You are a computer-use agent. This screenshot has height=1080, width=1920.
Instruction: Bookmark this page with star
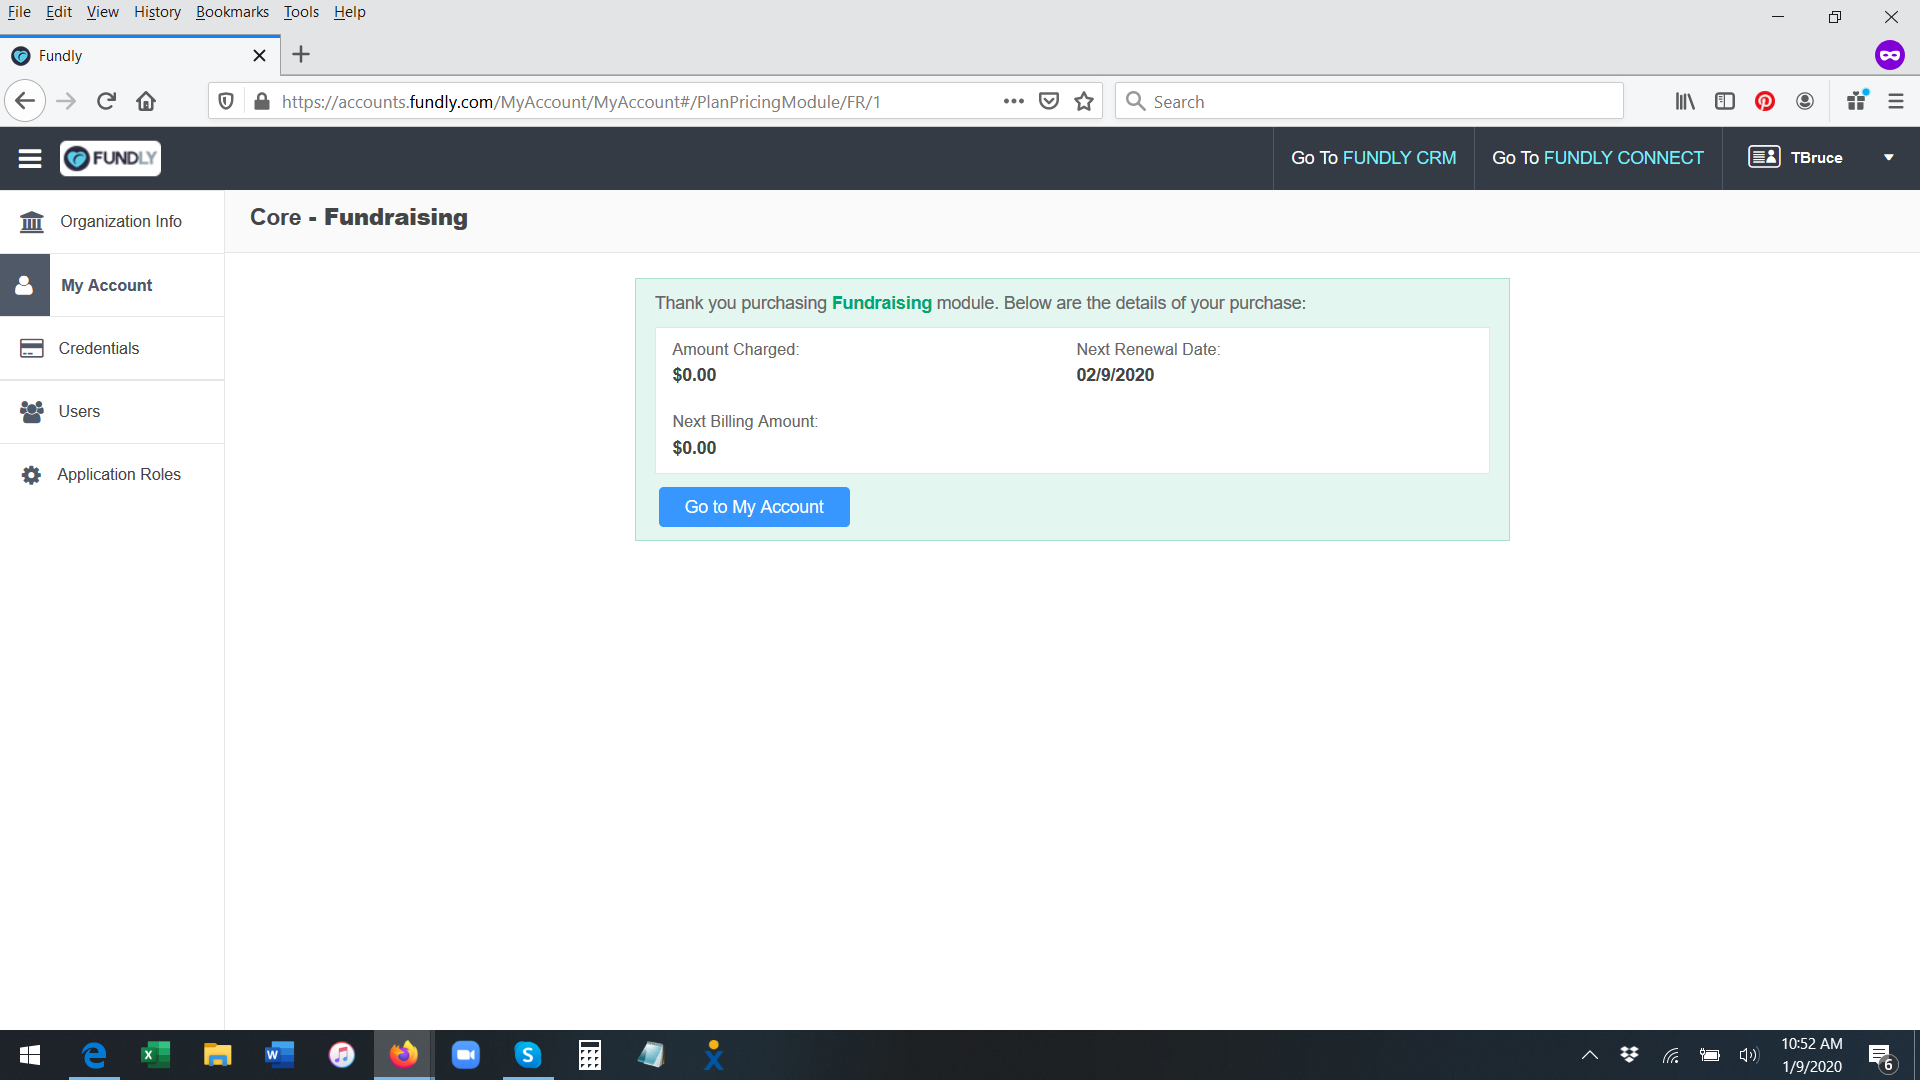point(1084,101)
